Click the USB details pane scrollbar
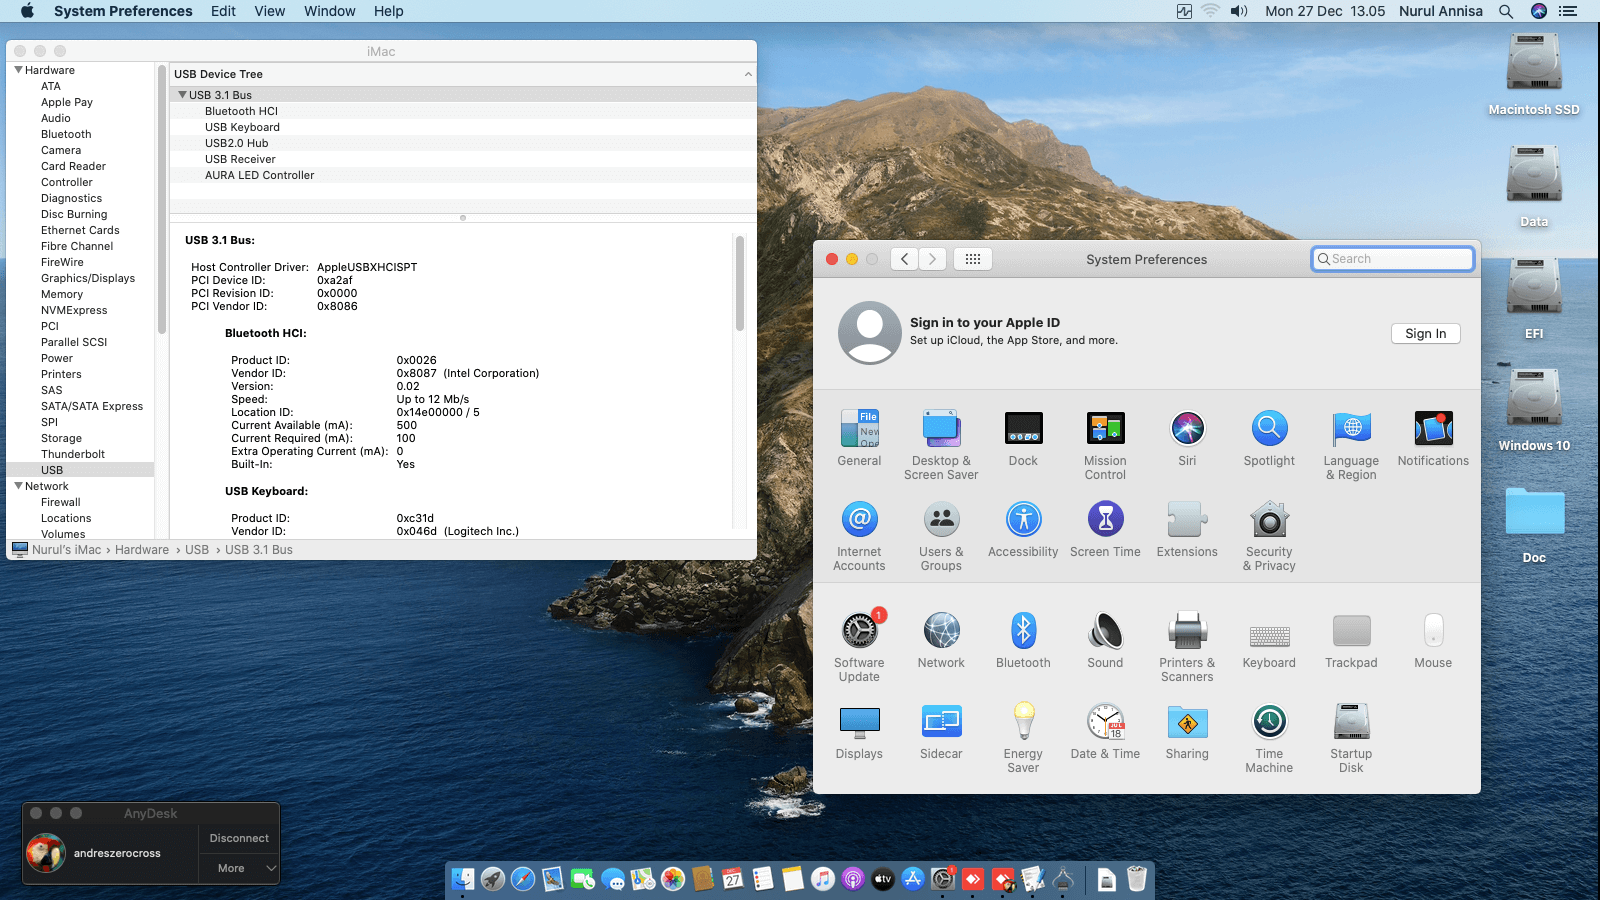Image resolution: width=1600 pixels, height=900 pixels. (740, 285)
